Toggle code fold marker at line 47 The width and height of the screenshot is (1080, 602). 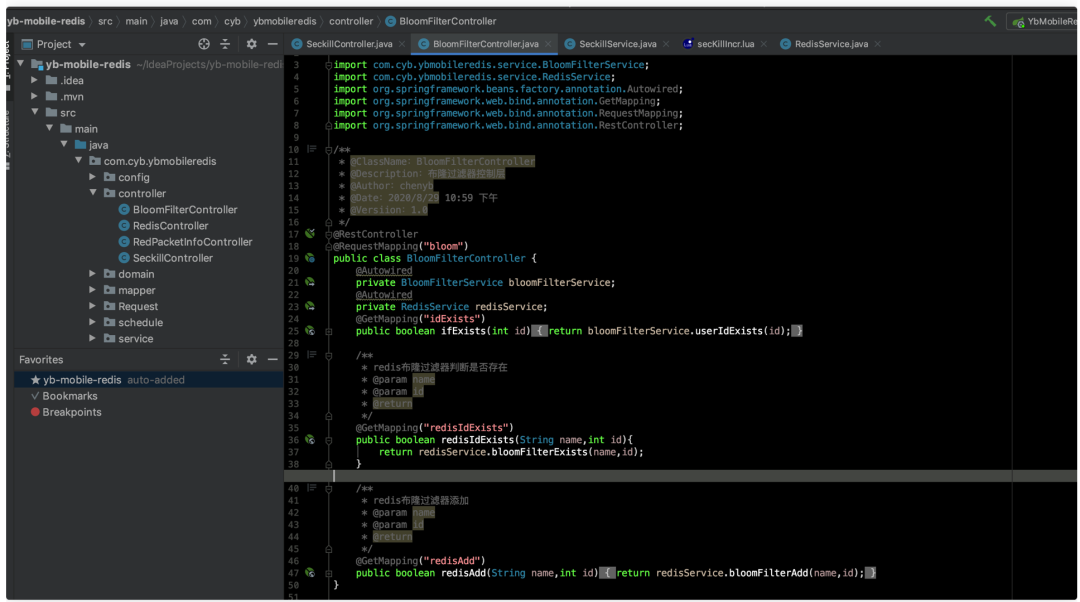point(328,573)
